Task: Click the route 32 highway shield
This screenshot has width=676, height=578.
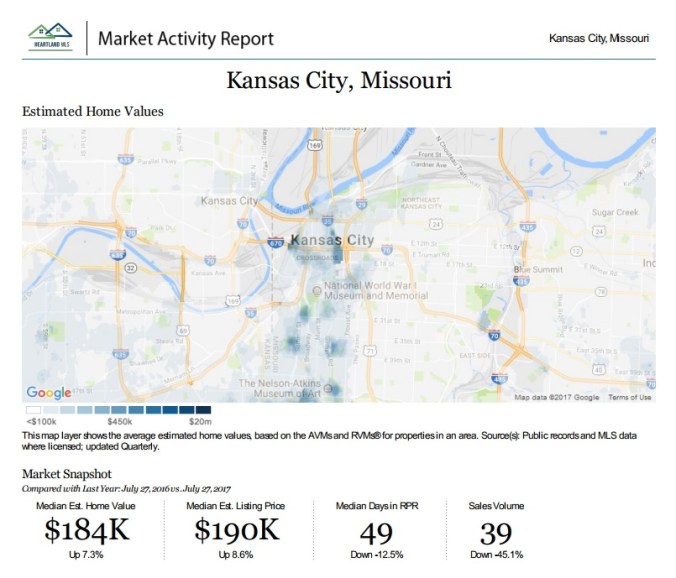Action: pos(131,268)
